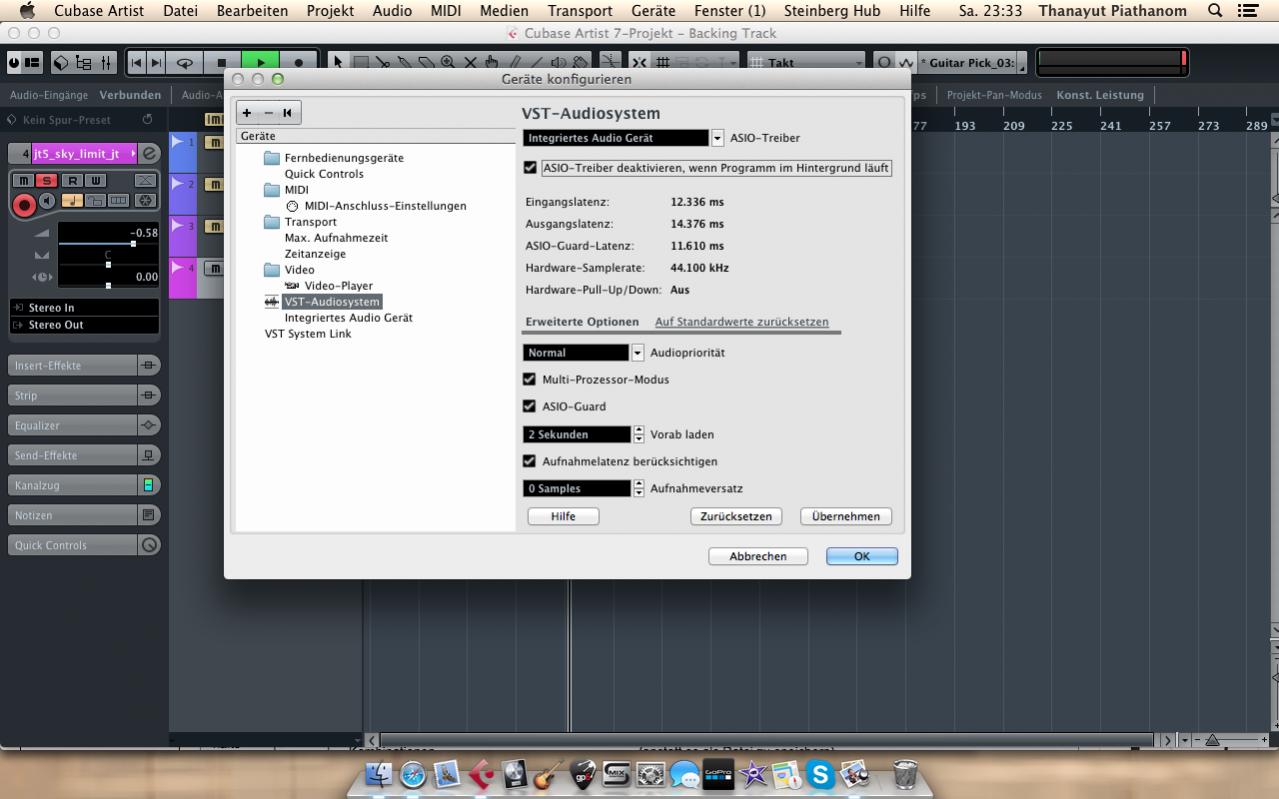
Task: Click the Add device plus icon
Action: pyautogui.click(x=247, y=113)
